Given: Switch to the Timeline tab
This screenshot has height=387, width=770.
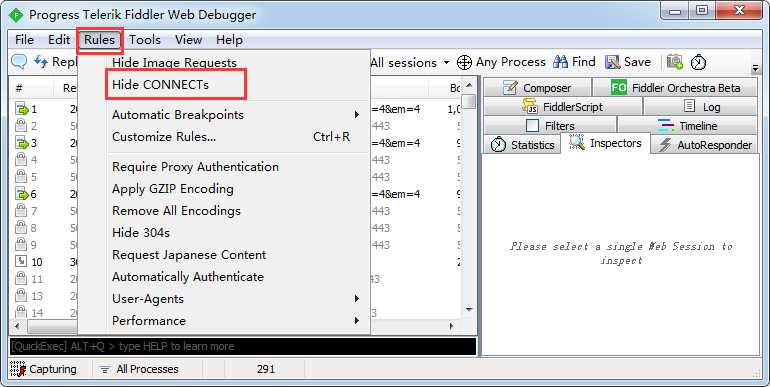Looking at the screenshot, I should pyautogui.click(x=687, y=126).
